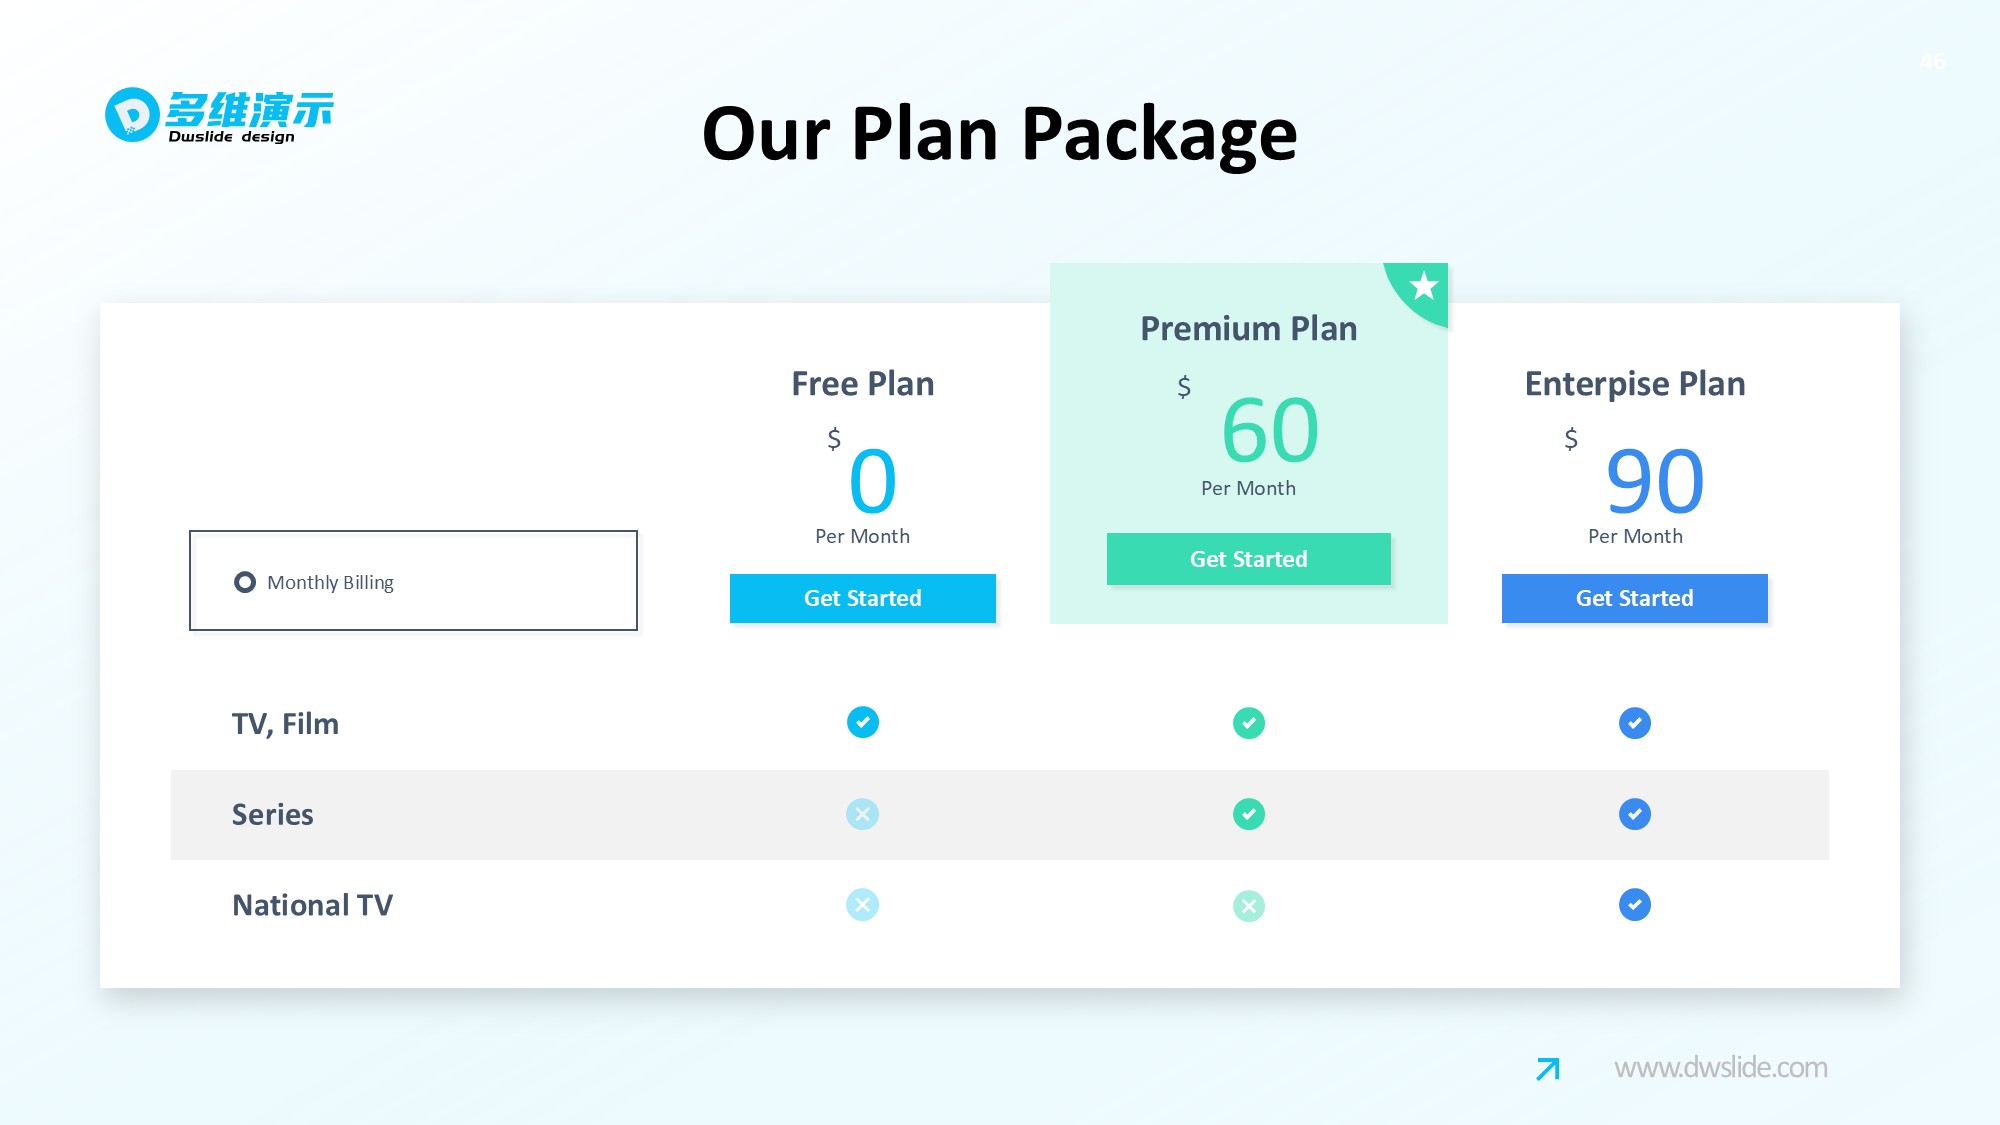Select the Monthly Billing radio button
2000x1125 pixels.
pyautogui.click(x=245, y=582)
